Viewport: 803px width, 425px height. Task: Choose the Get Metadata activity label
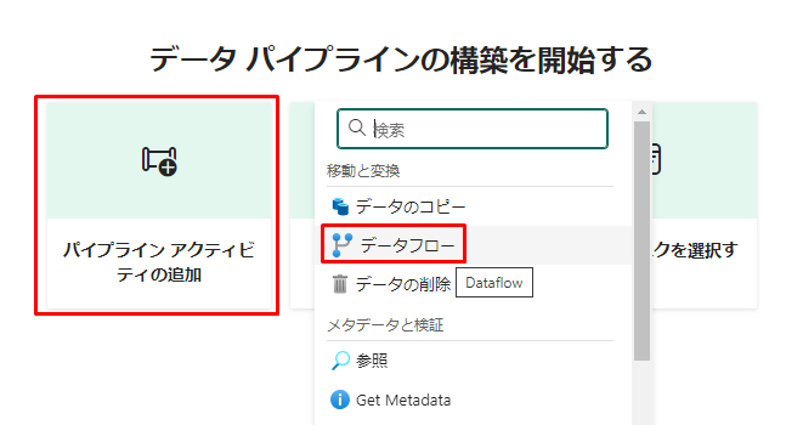[403, 400]
